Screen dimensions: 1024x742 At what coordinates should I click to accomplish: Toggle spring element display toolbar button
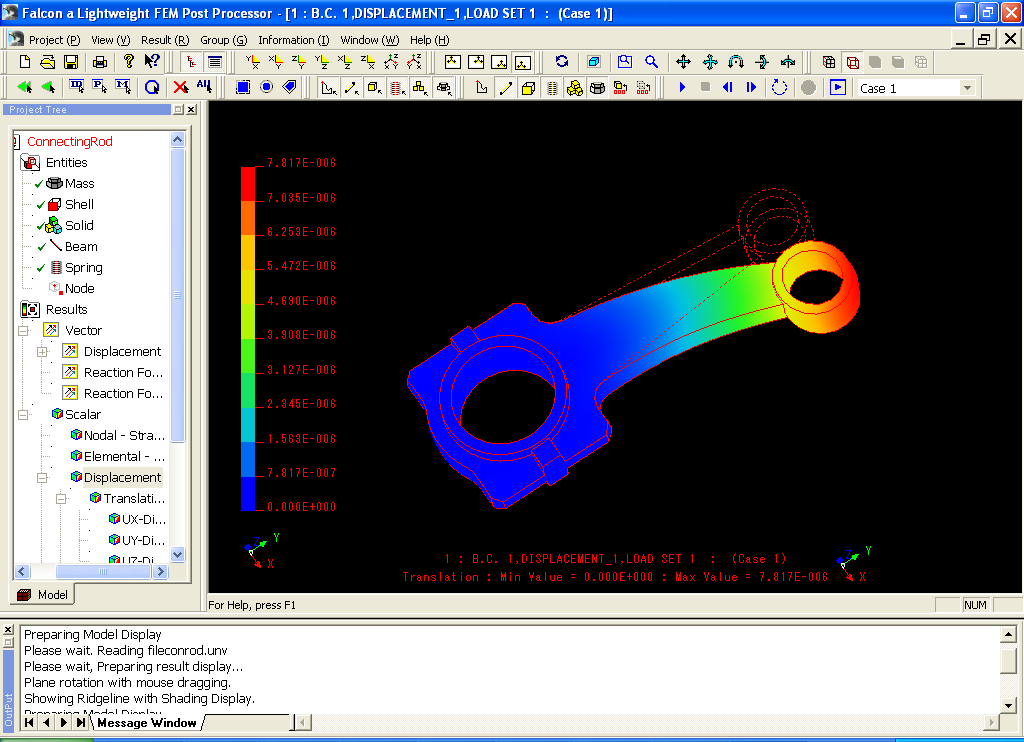coord(552,87)
